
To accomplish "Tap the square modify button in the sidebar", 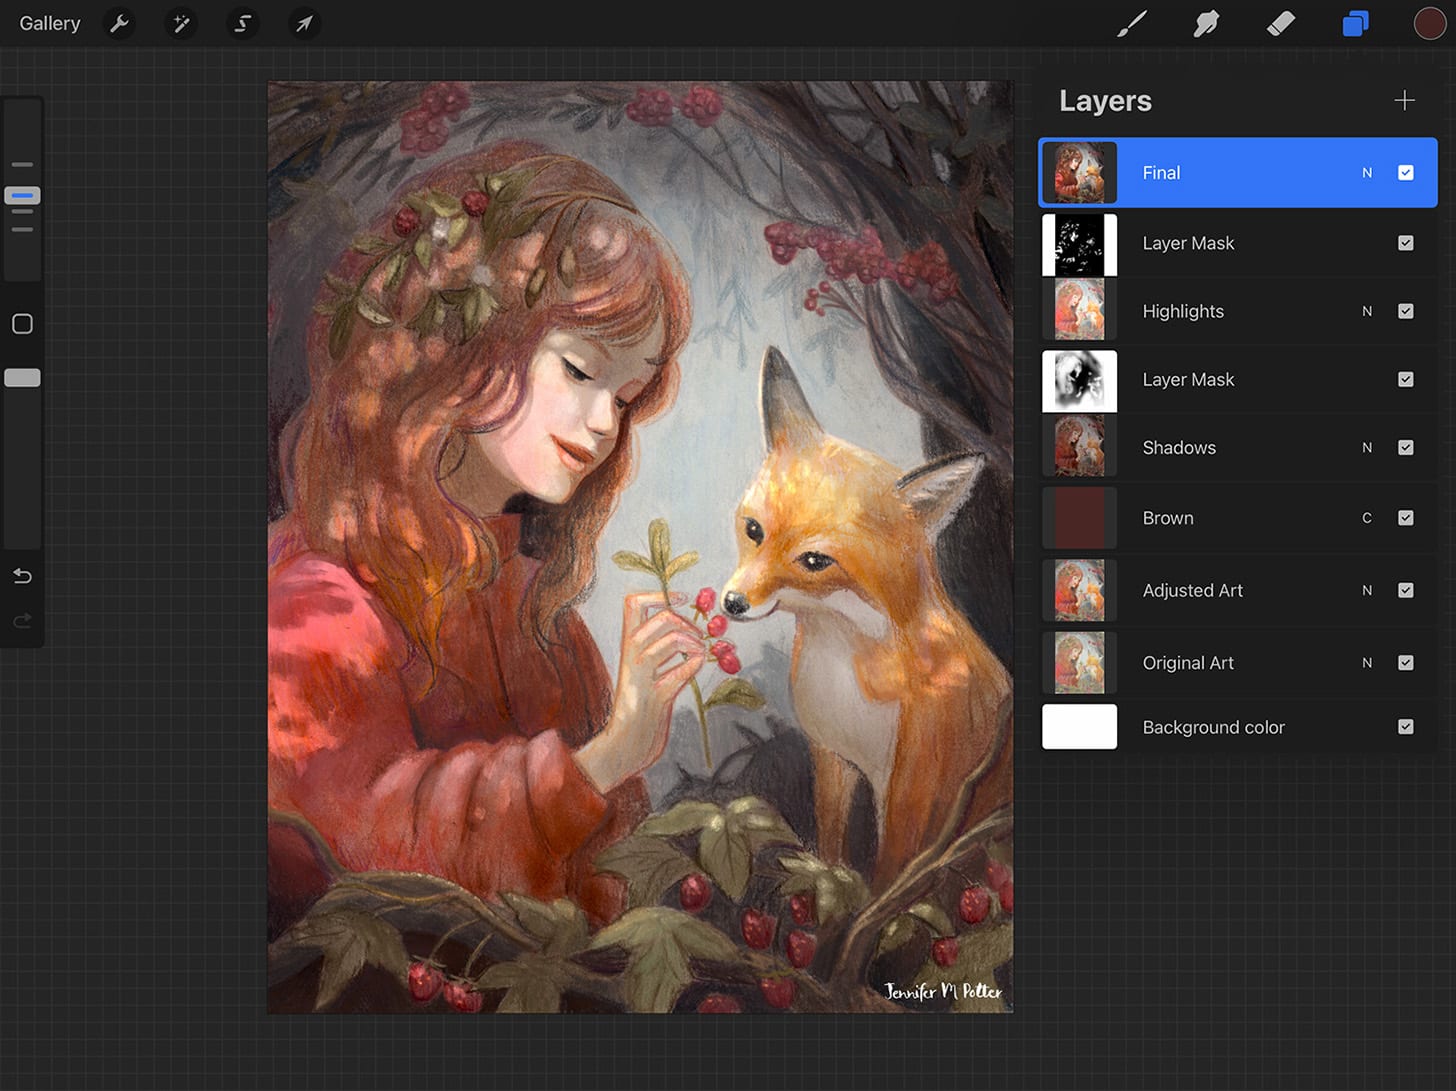I will tap(22, 323).
